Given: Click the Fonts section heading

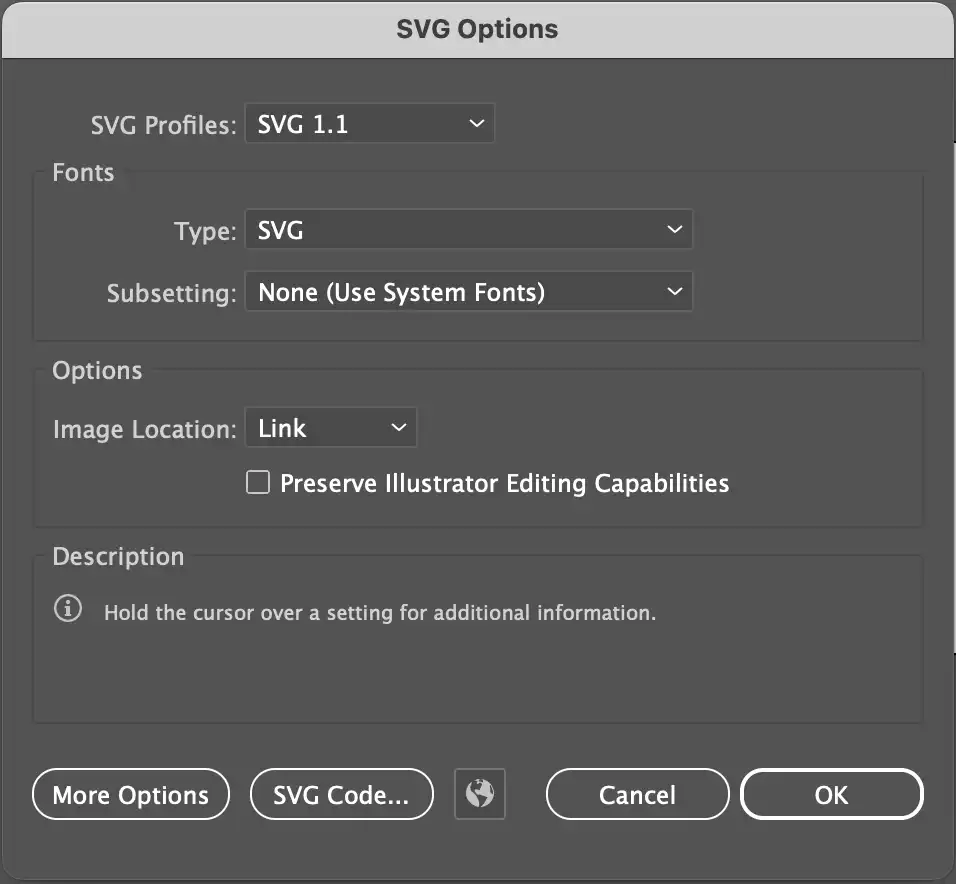Looking at the screenshot, I should 83,173.
